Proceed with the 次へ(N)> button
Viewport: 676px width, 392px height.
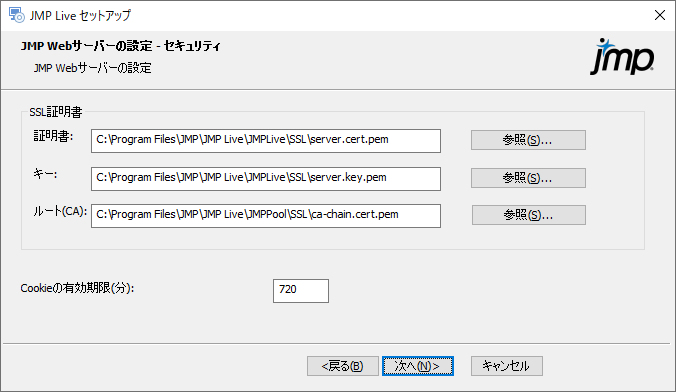click(x=417, y=366)
